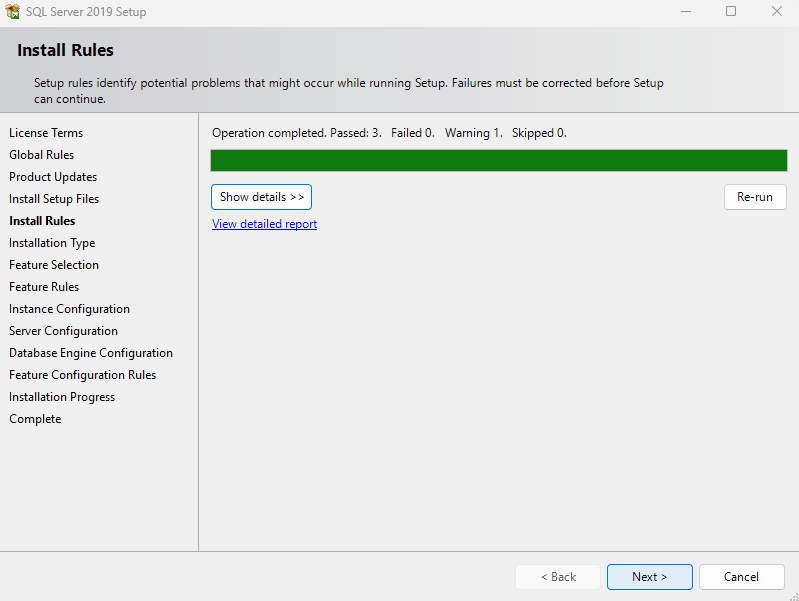The image size is (799, 601).
Task: Close the SQL Server 2019 Setup window
Action: (x=777, y=11)
